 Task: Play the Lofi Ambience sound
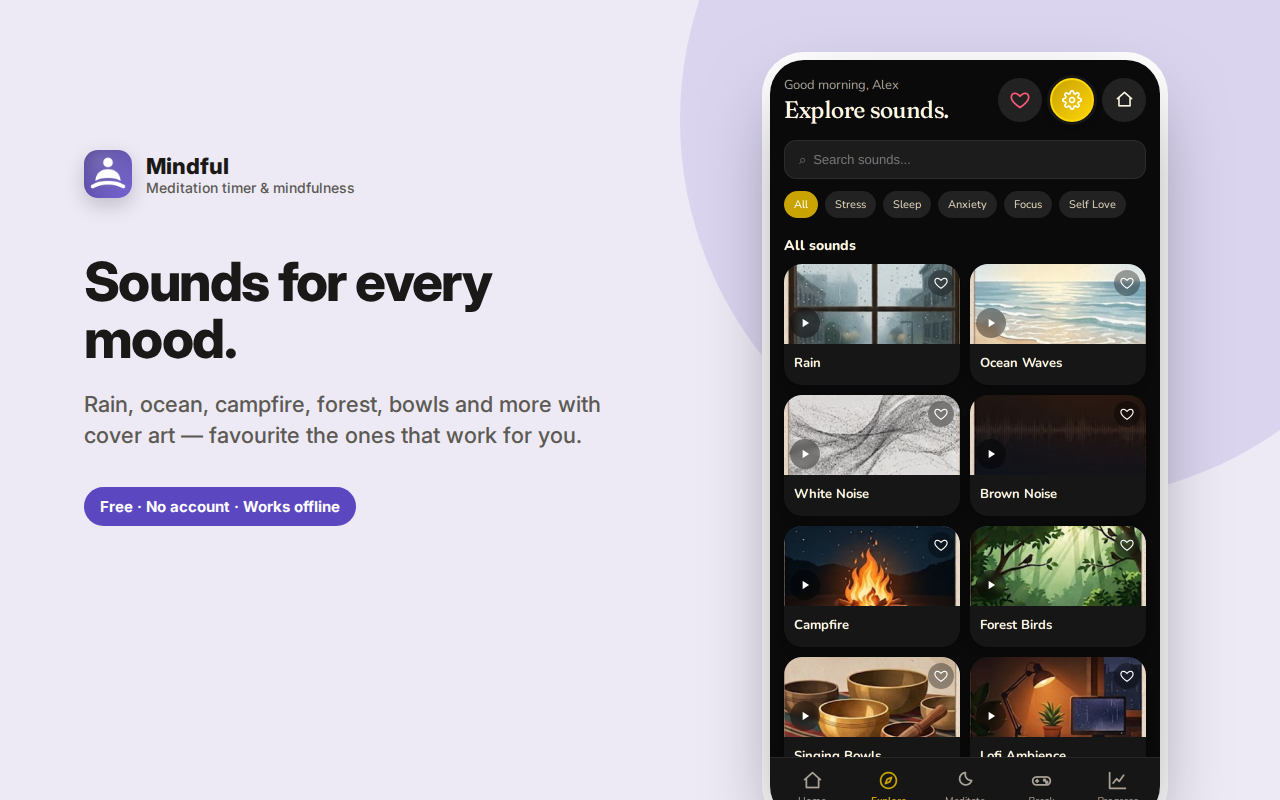pyautogui.click(x=991, y=716)
